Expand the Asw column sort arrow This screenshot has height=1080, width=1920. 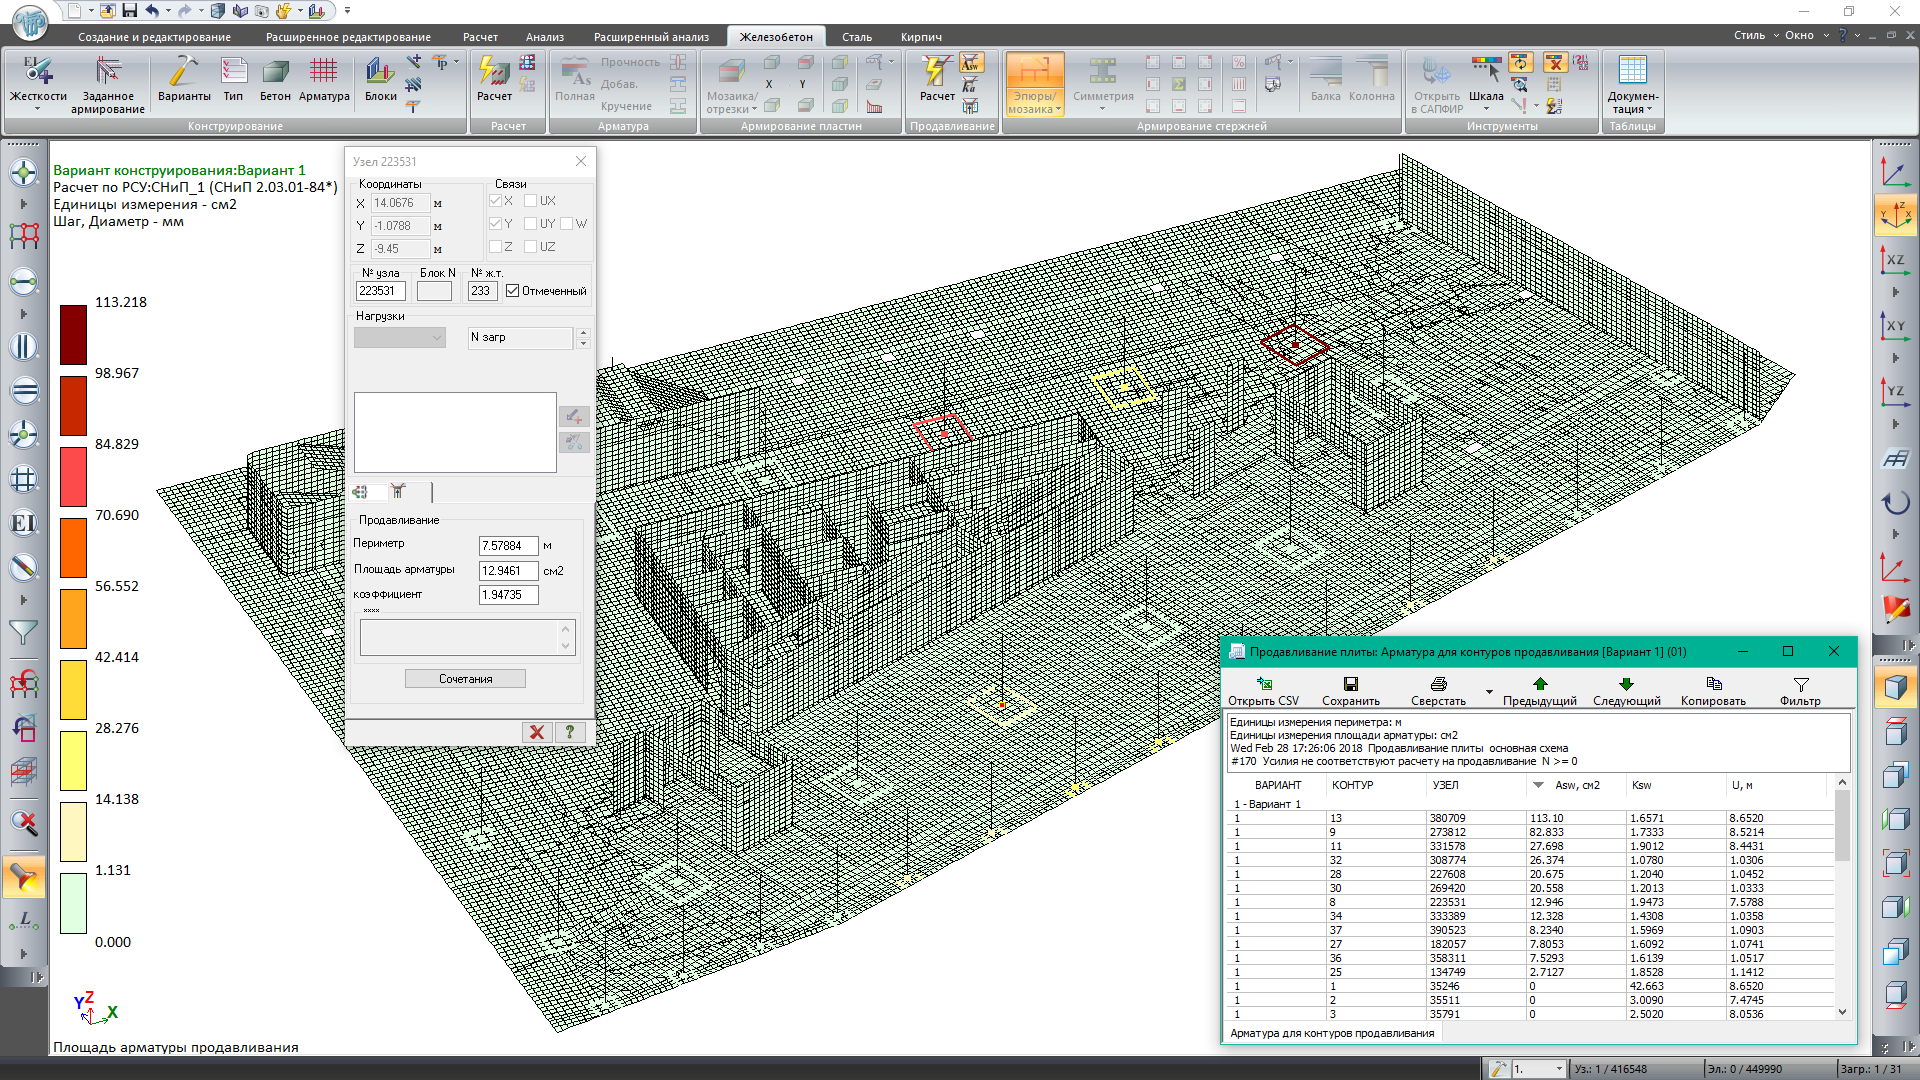tap(1538, 785)
